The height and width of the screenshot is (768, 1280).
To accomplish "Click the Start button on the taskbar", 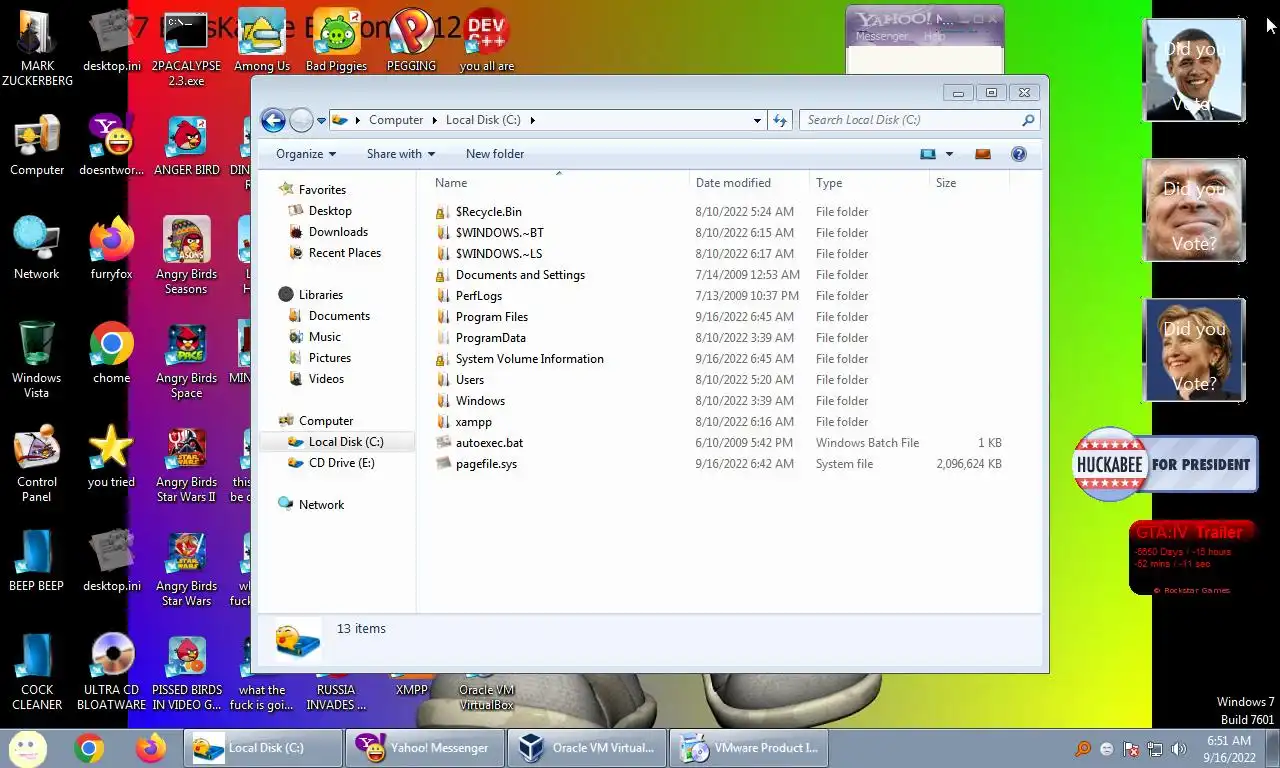I will pyautogui.click(x=27, y=748).
